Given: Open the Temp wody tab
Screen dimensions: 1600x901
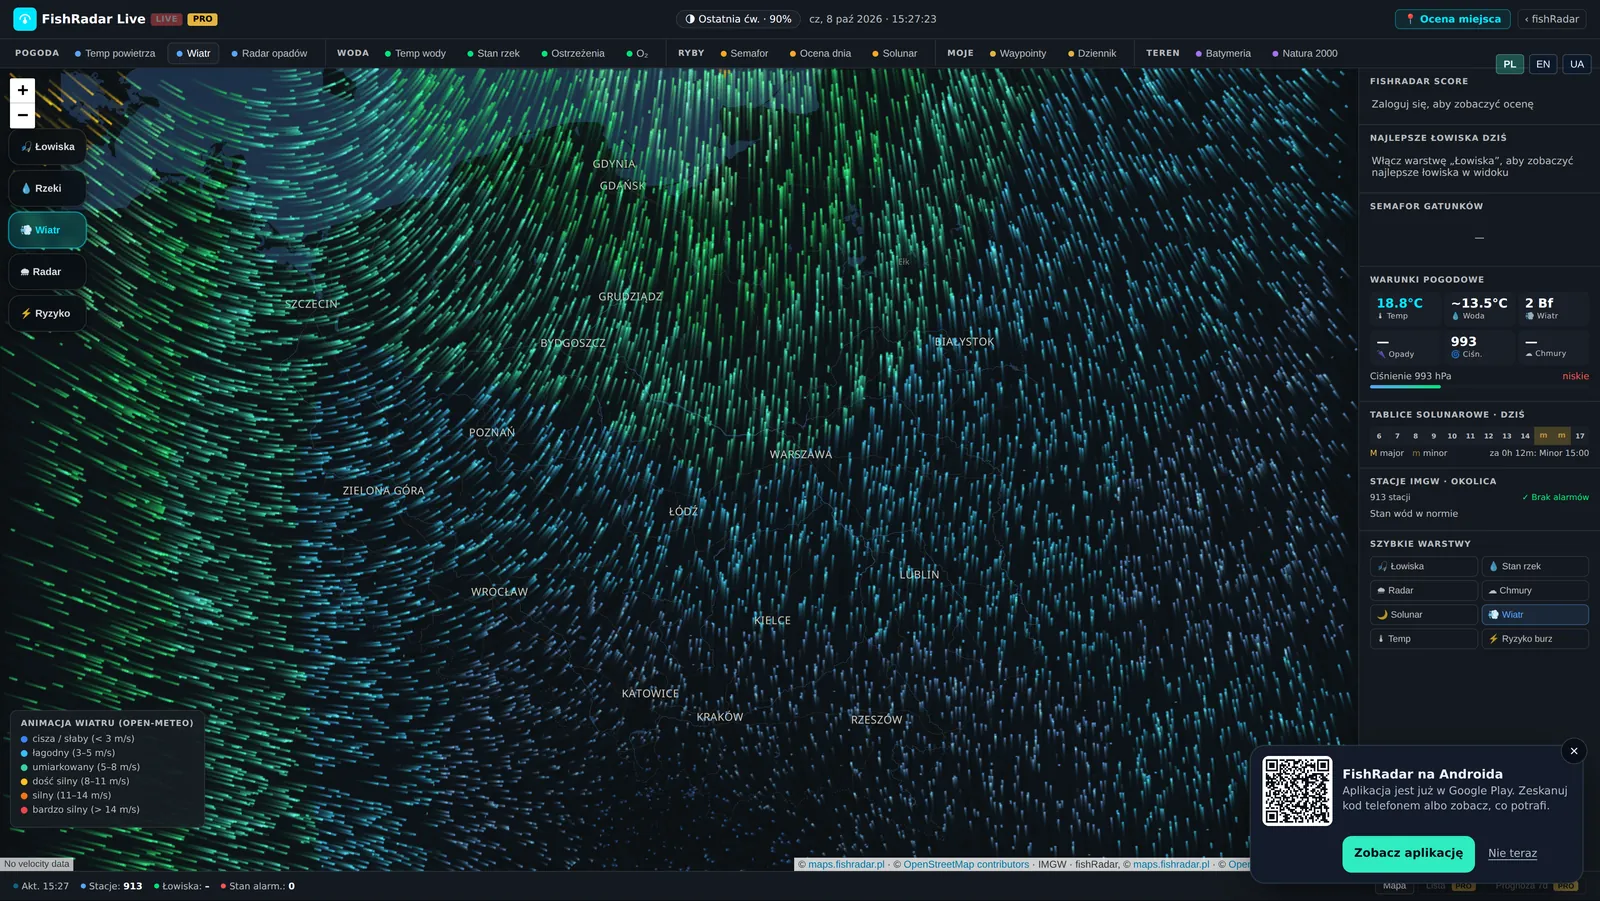Looking at the screenshot, I should tap(415, 53).
